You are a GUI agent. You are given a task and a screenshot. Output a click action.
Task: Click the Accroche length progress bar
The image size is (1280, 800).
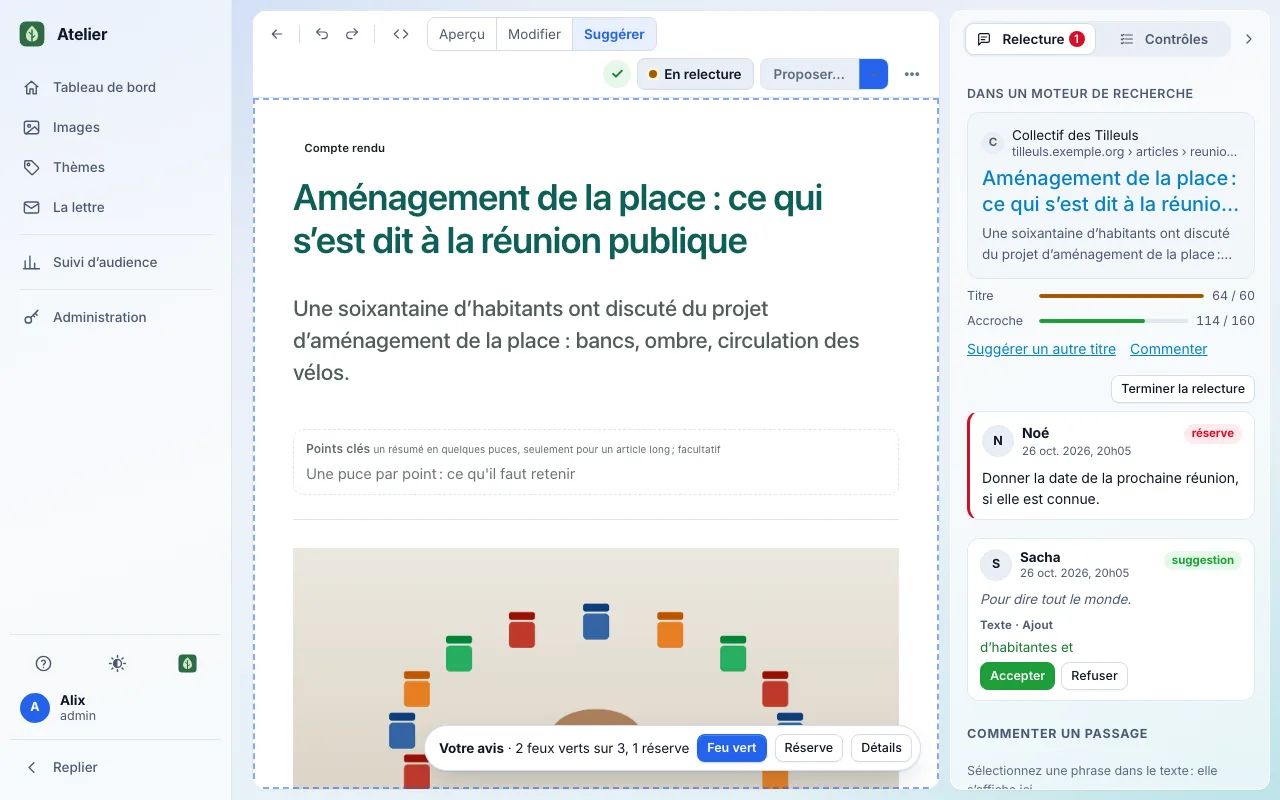click(1113, 321)
